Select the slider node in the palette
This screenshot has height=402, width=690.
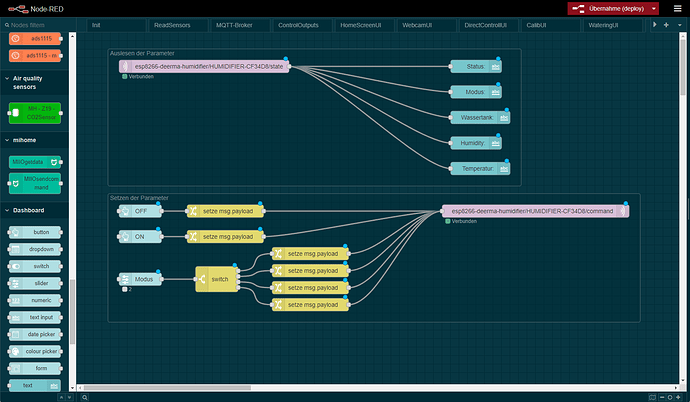coord(35,283)
